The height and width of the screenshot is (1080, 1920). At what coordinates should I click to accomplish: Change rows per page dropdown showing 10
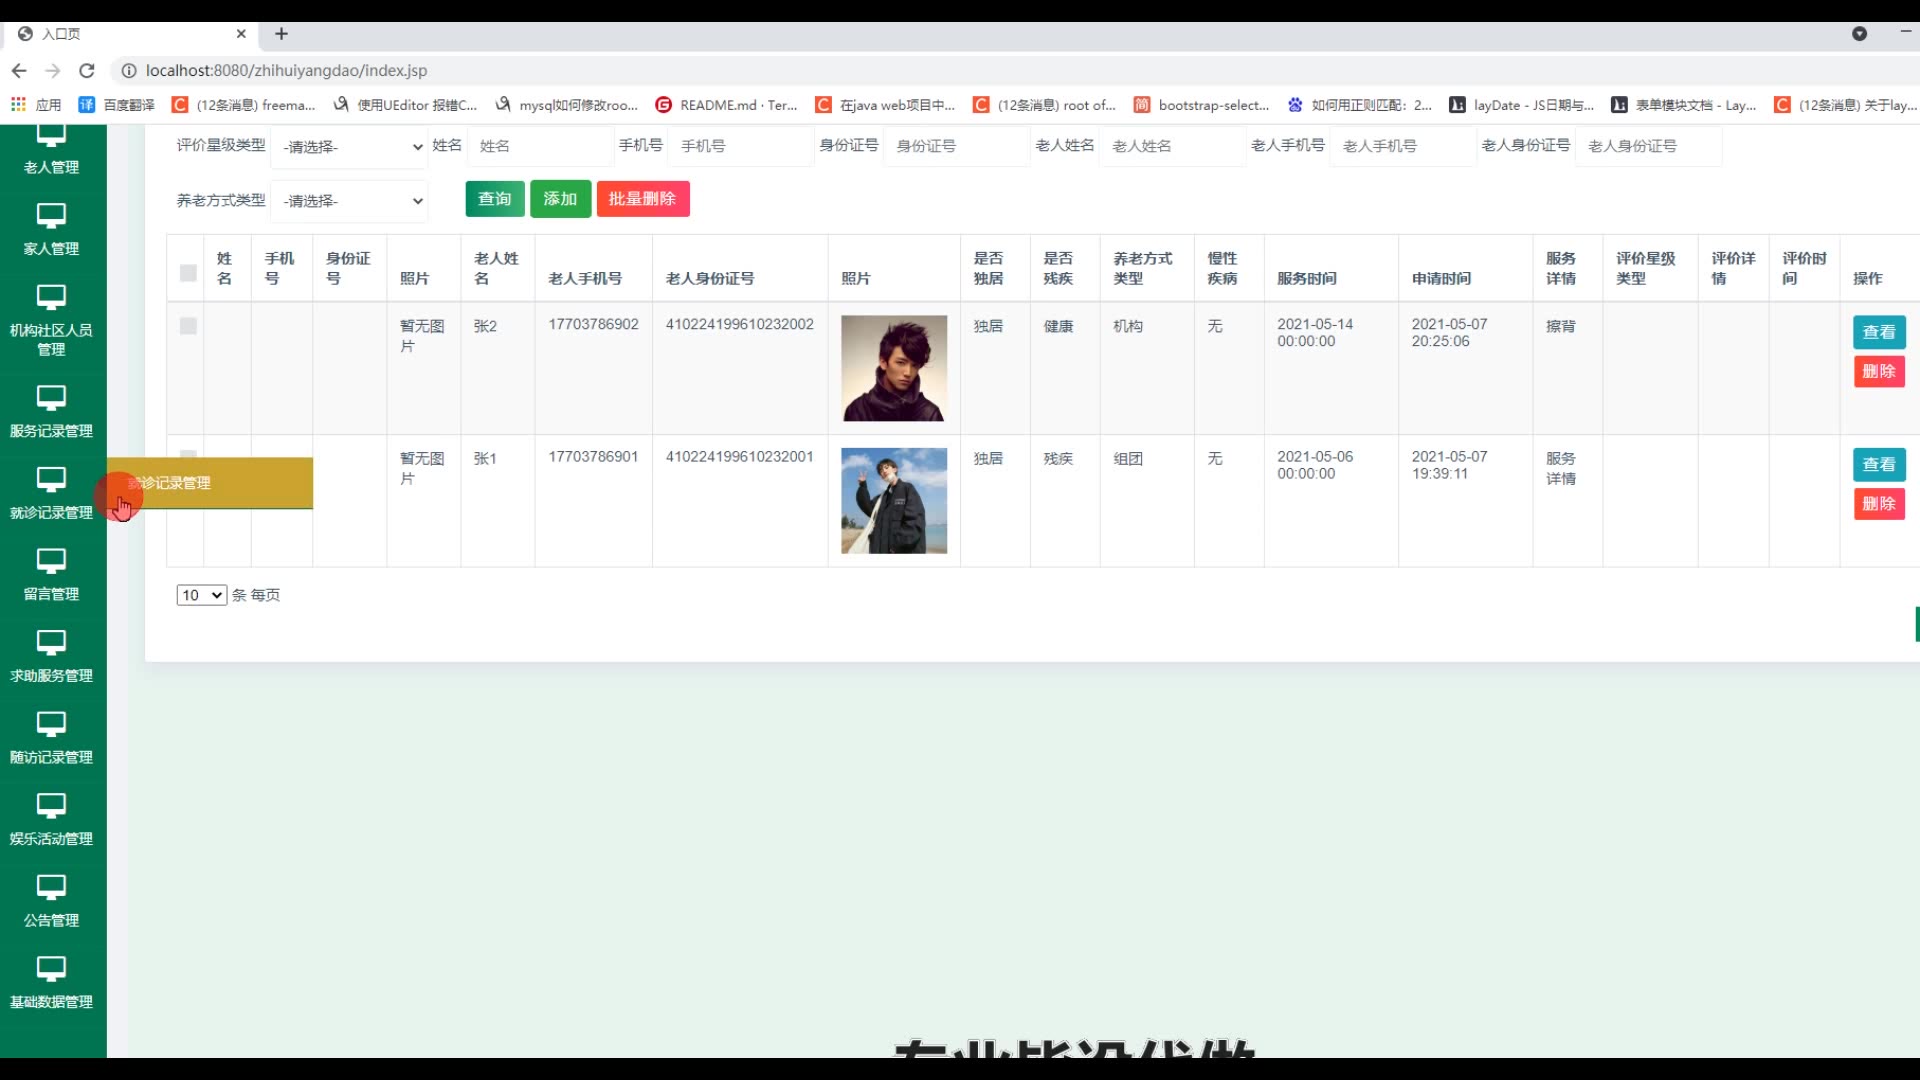coord(201,595)
